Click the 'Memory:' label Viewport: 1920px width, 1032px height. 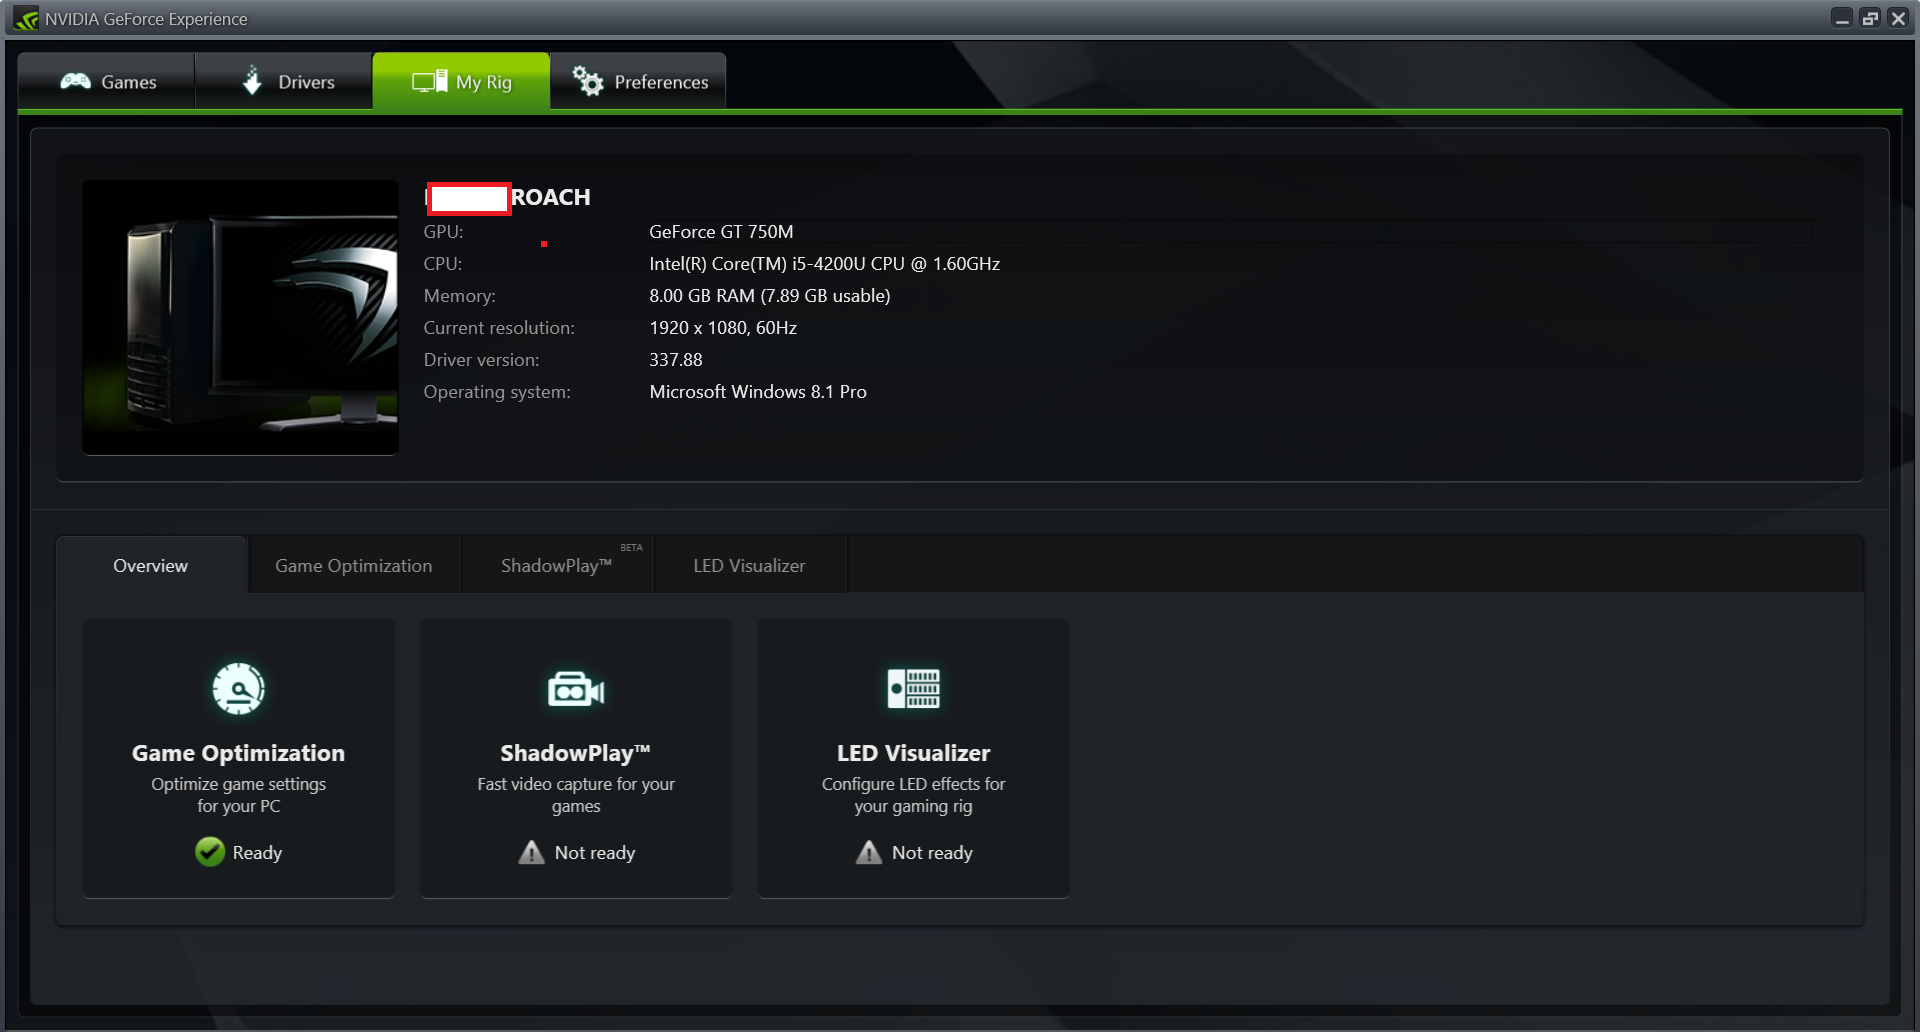pos(460,296)
